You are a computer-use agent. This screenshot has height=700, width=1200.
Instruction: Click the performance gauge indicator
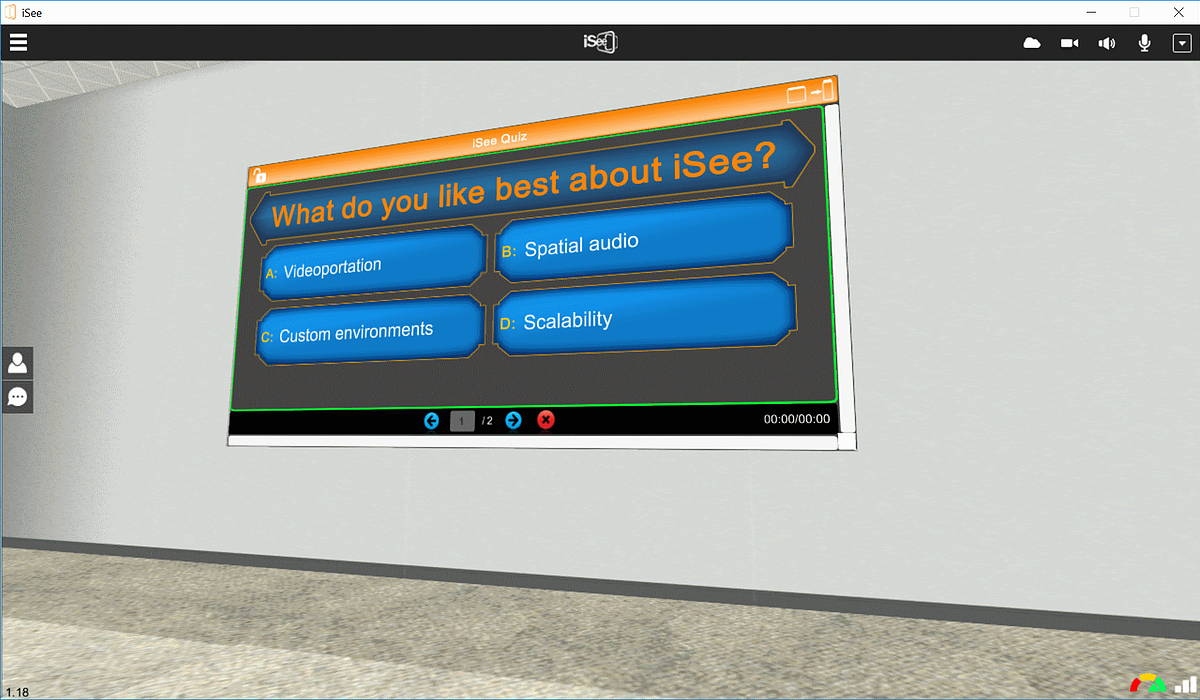click(x=1147, y=683)
